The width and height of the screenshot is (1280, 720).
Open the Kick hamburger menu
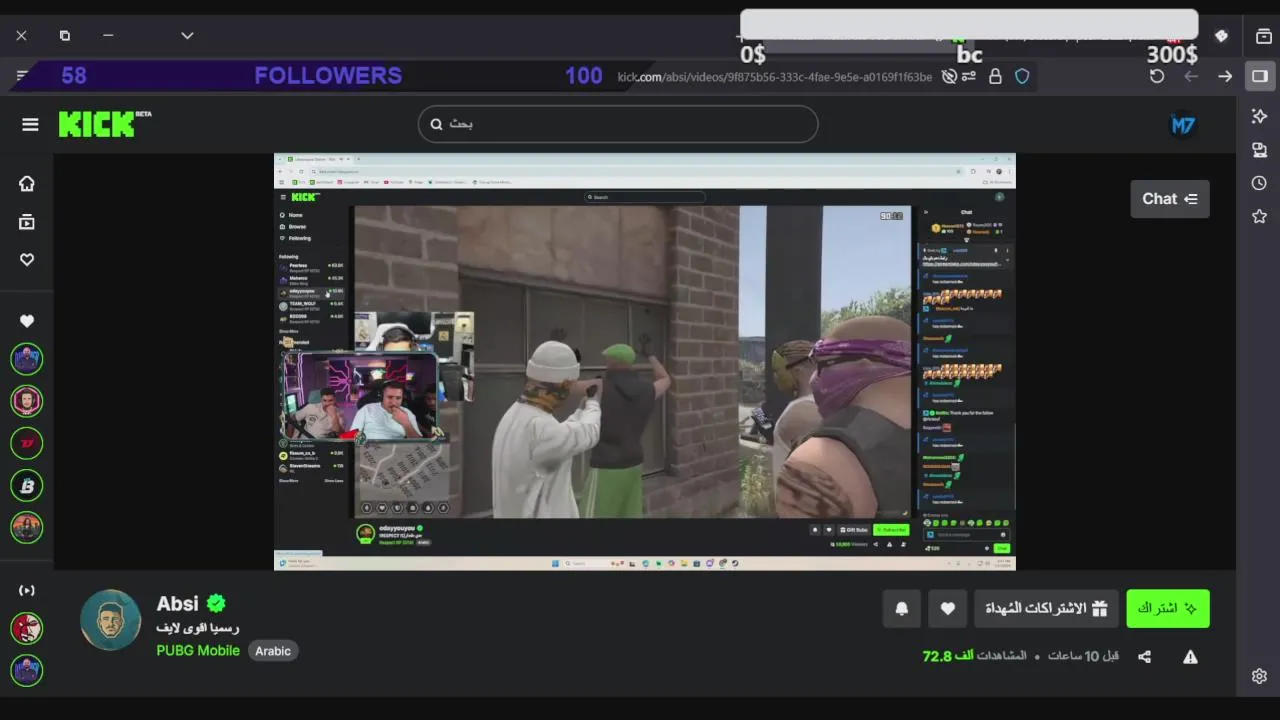tap(30, 124)
